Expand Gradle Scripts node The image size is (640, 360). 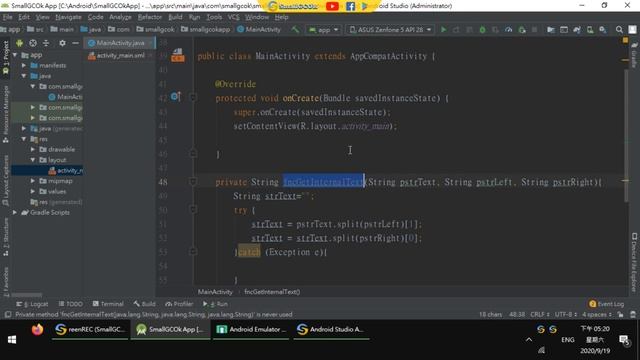pyautogui.click(x=15, y=212)
